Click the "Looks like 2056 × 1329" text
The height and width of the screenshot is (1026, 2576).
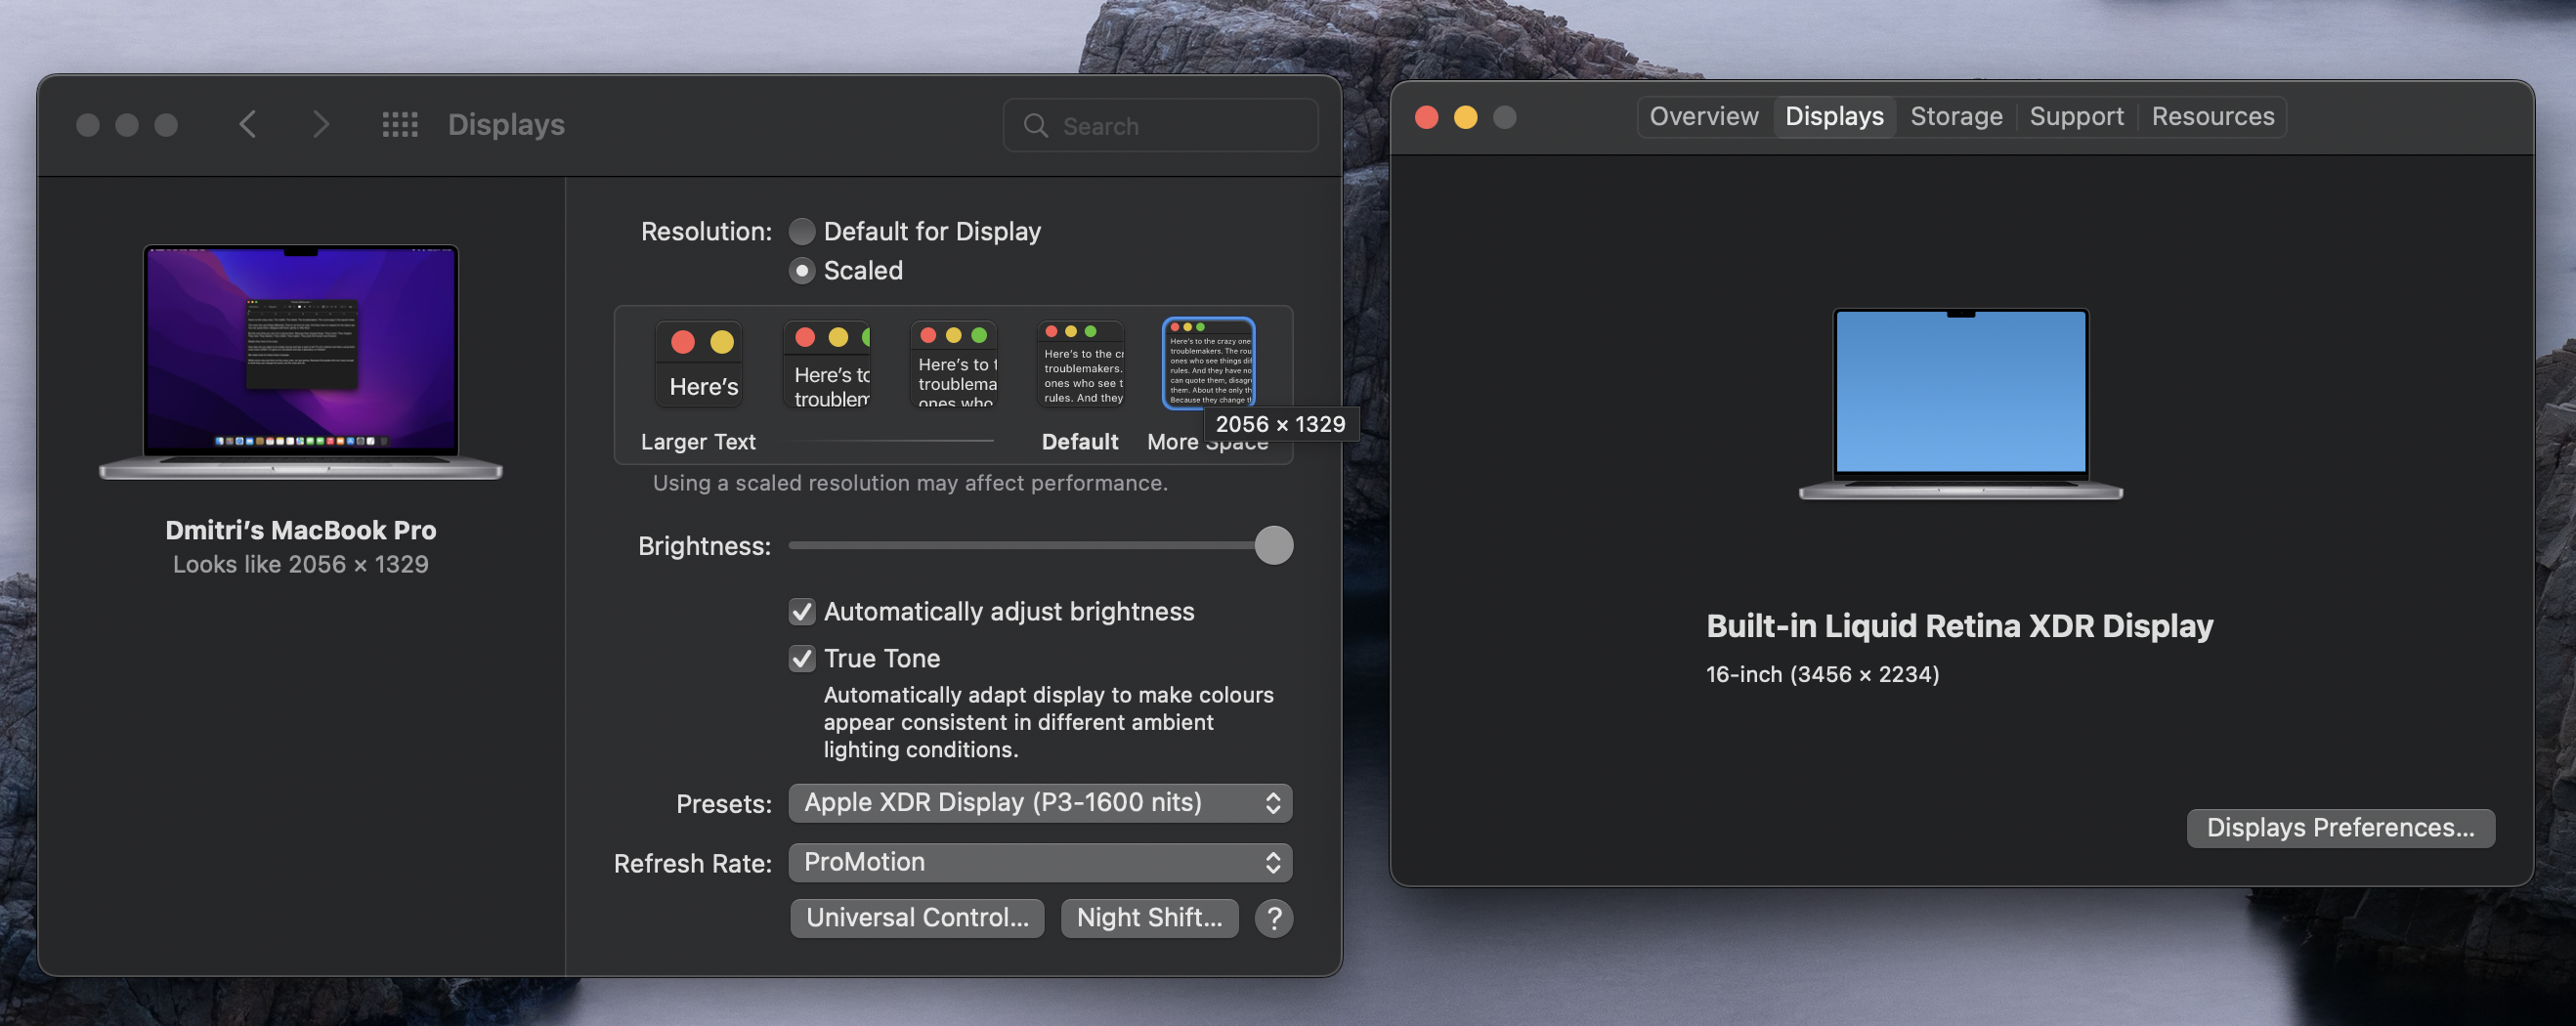coord(300,565)
